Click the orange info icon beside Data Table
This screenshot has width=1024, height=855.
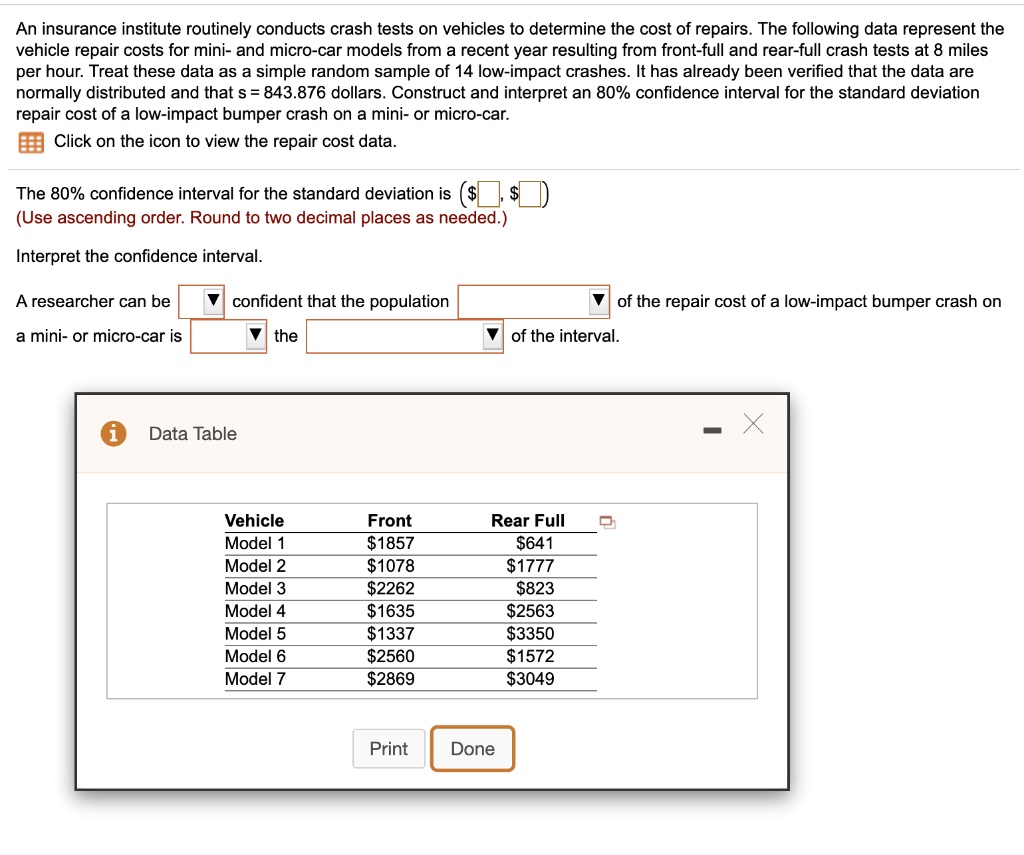[113, 433]
